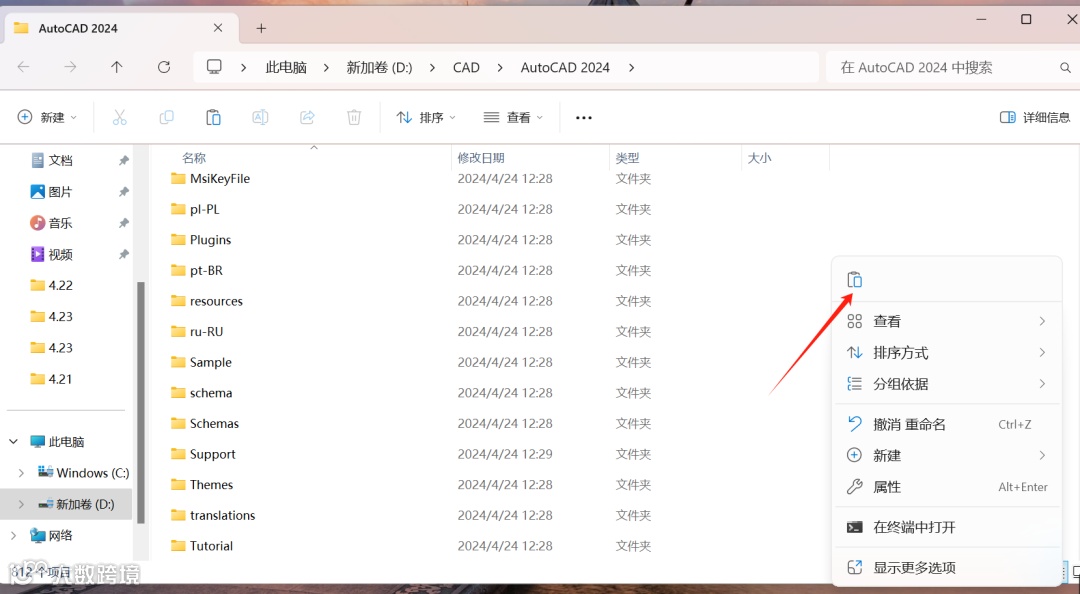Click the Paste icon in the context menu
1080x594 pixels.
click(x=855, y=280)
